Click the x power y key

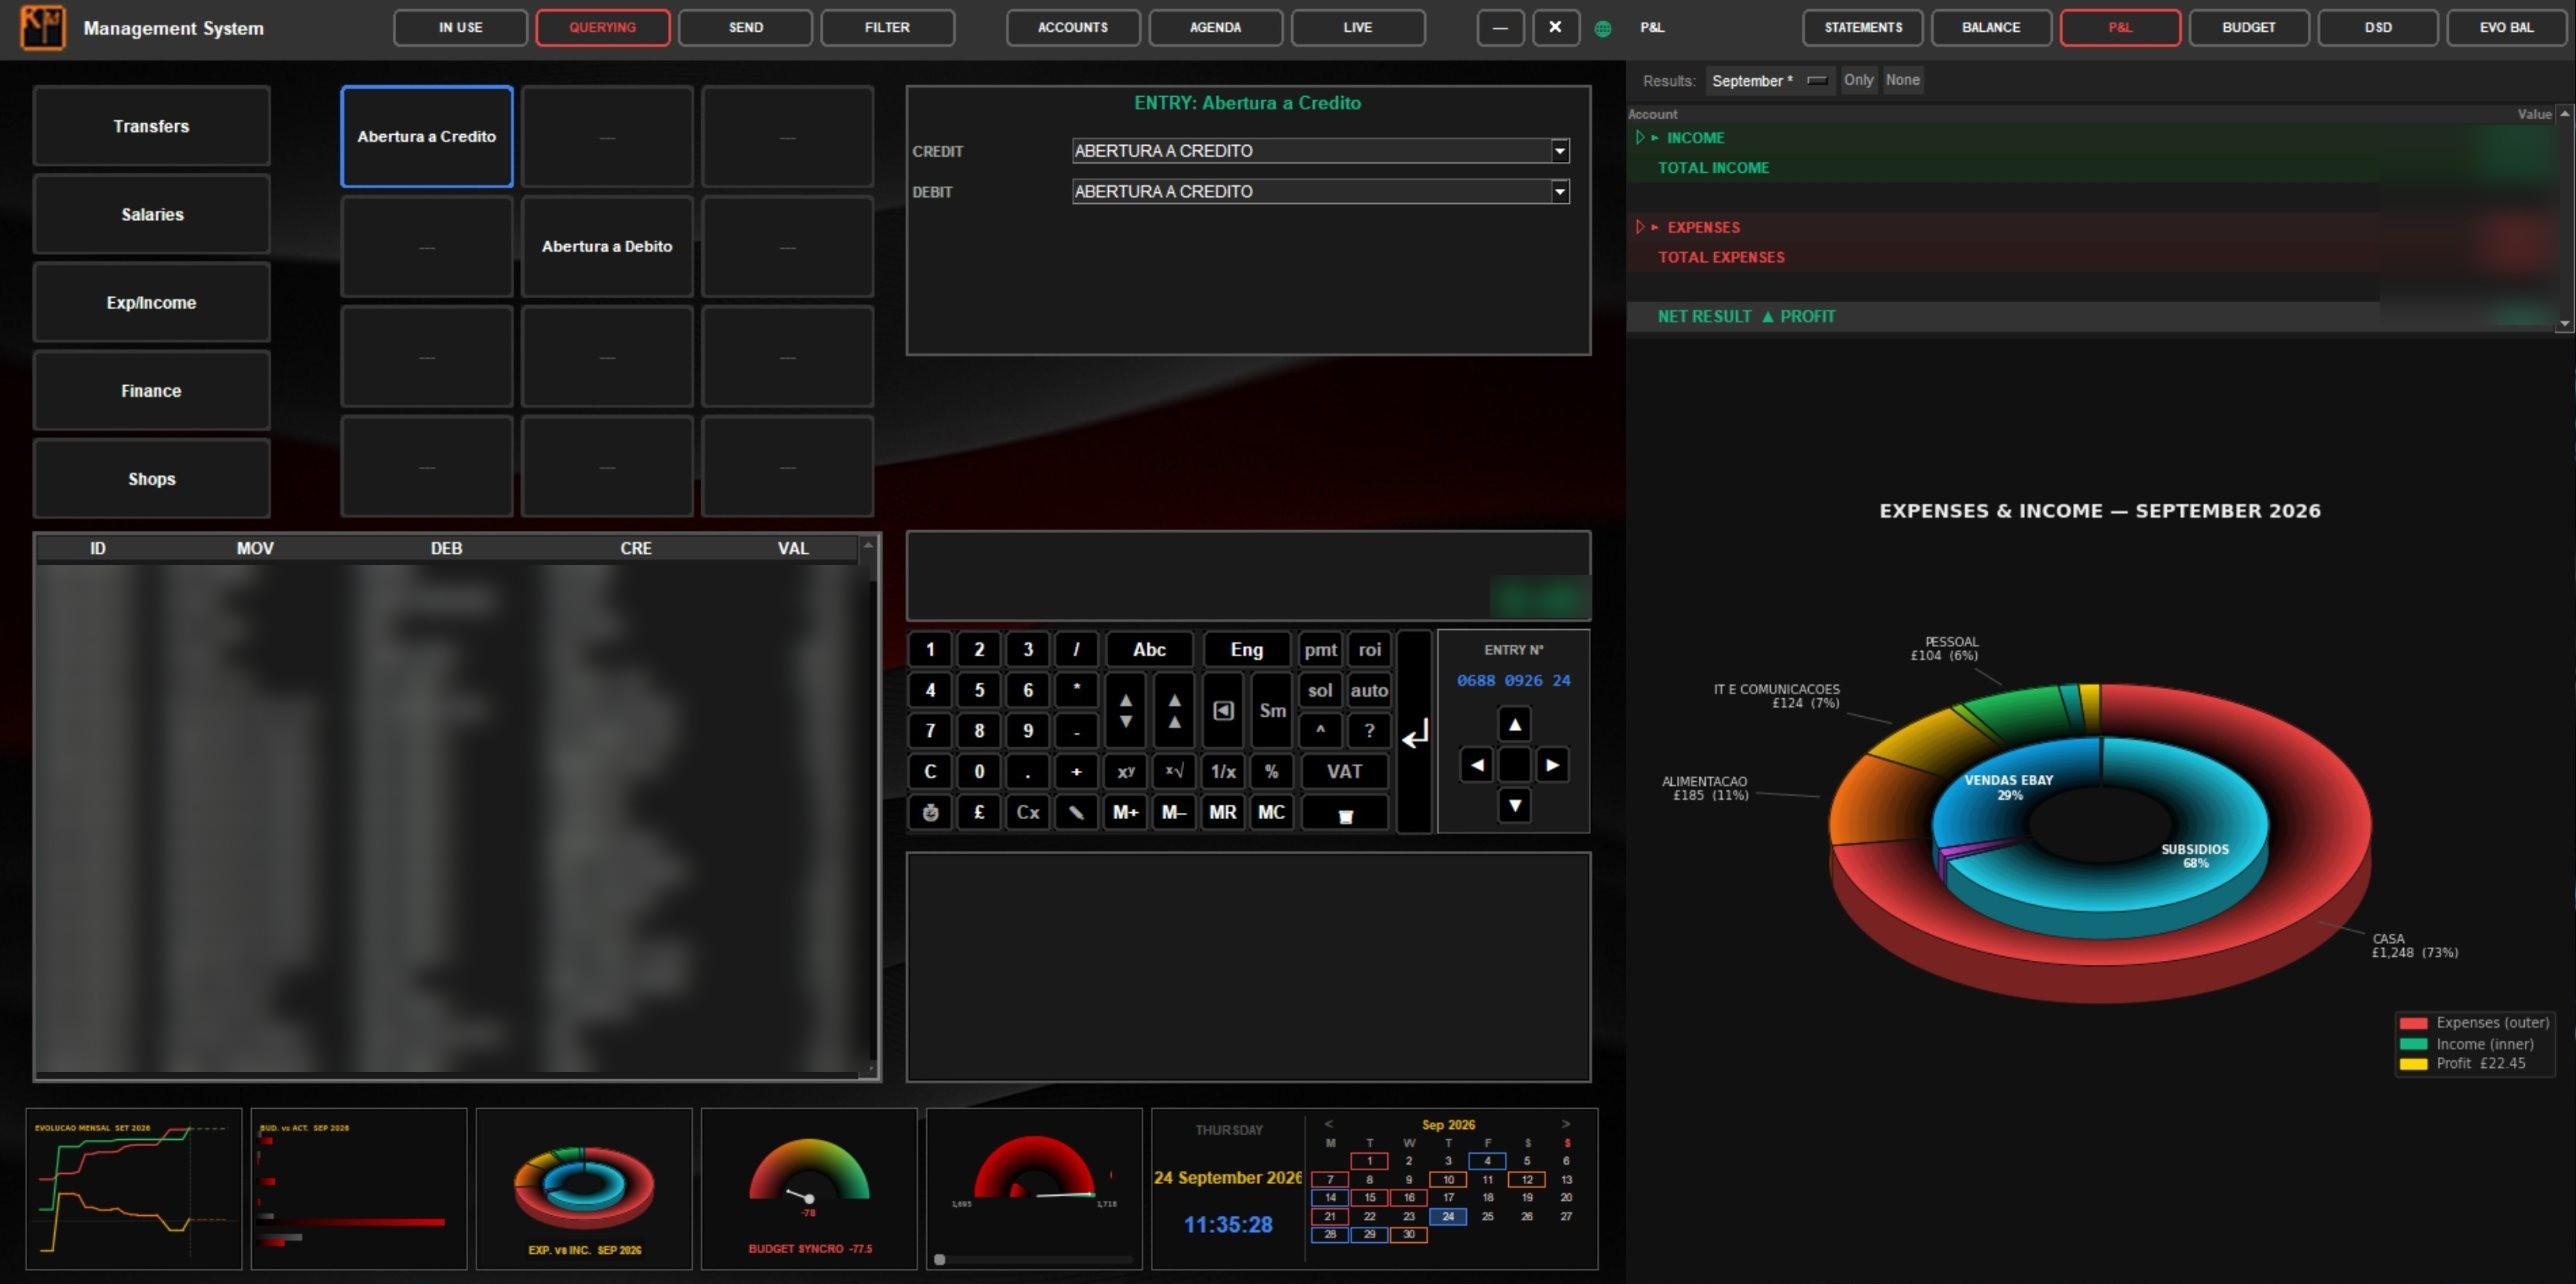point(1126,771)
